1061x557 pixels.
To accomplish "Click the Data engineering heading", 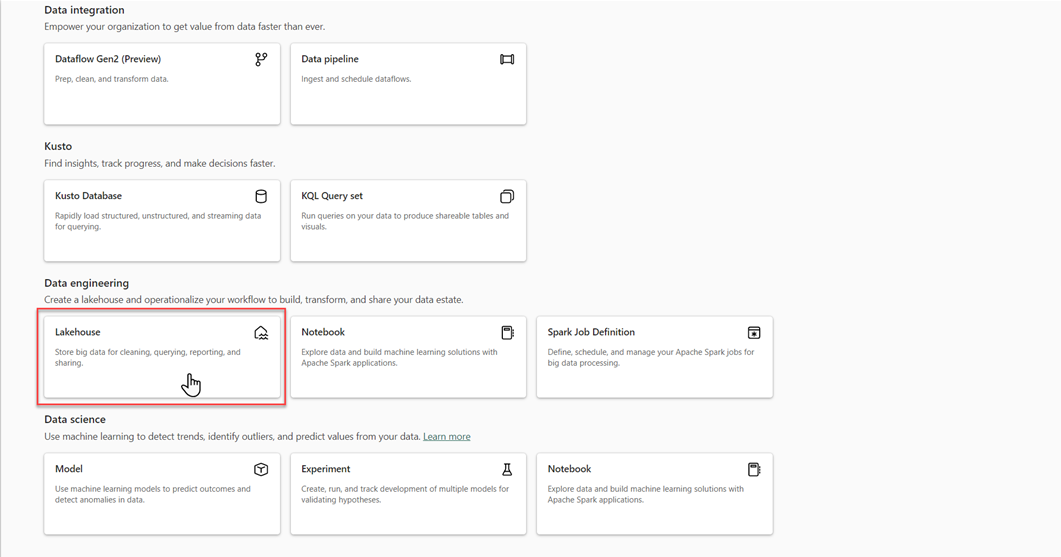I will [x=87, y=283].
